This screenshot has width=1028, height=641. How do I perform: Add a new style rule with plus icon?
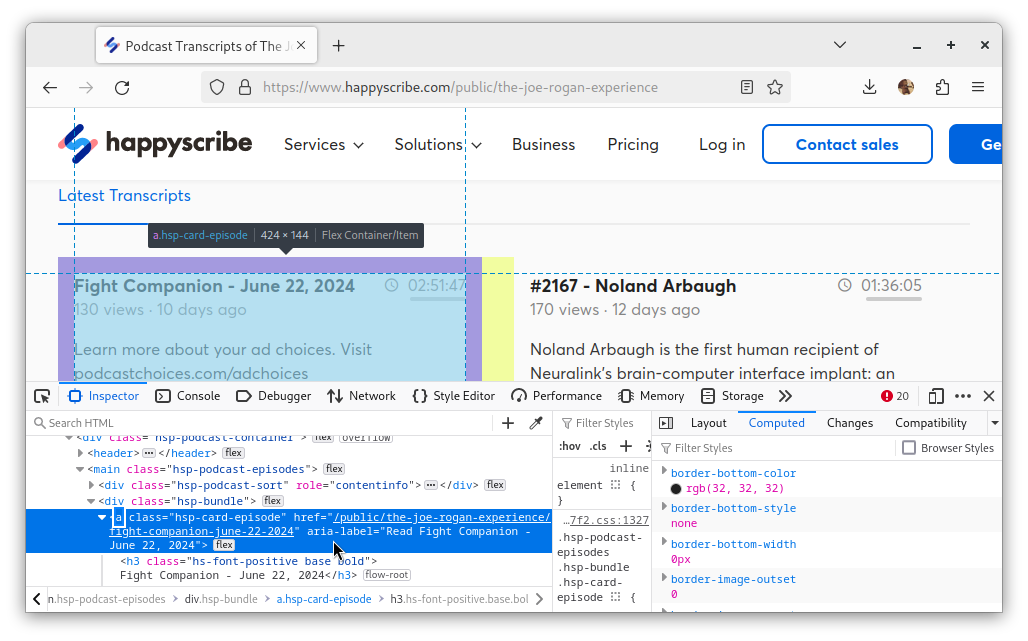(x=626, y=446)
